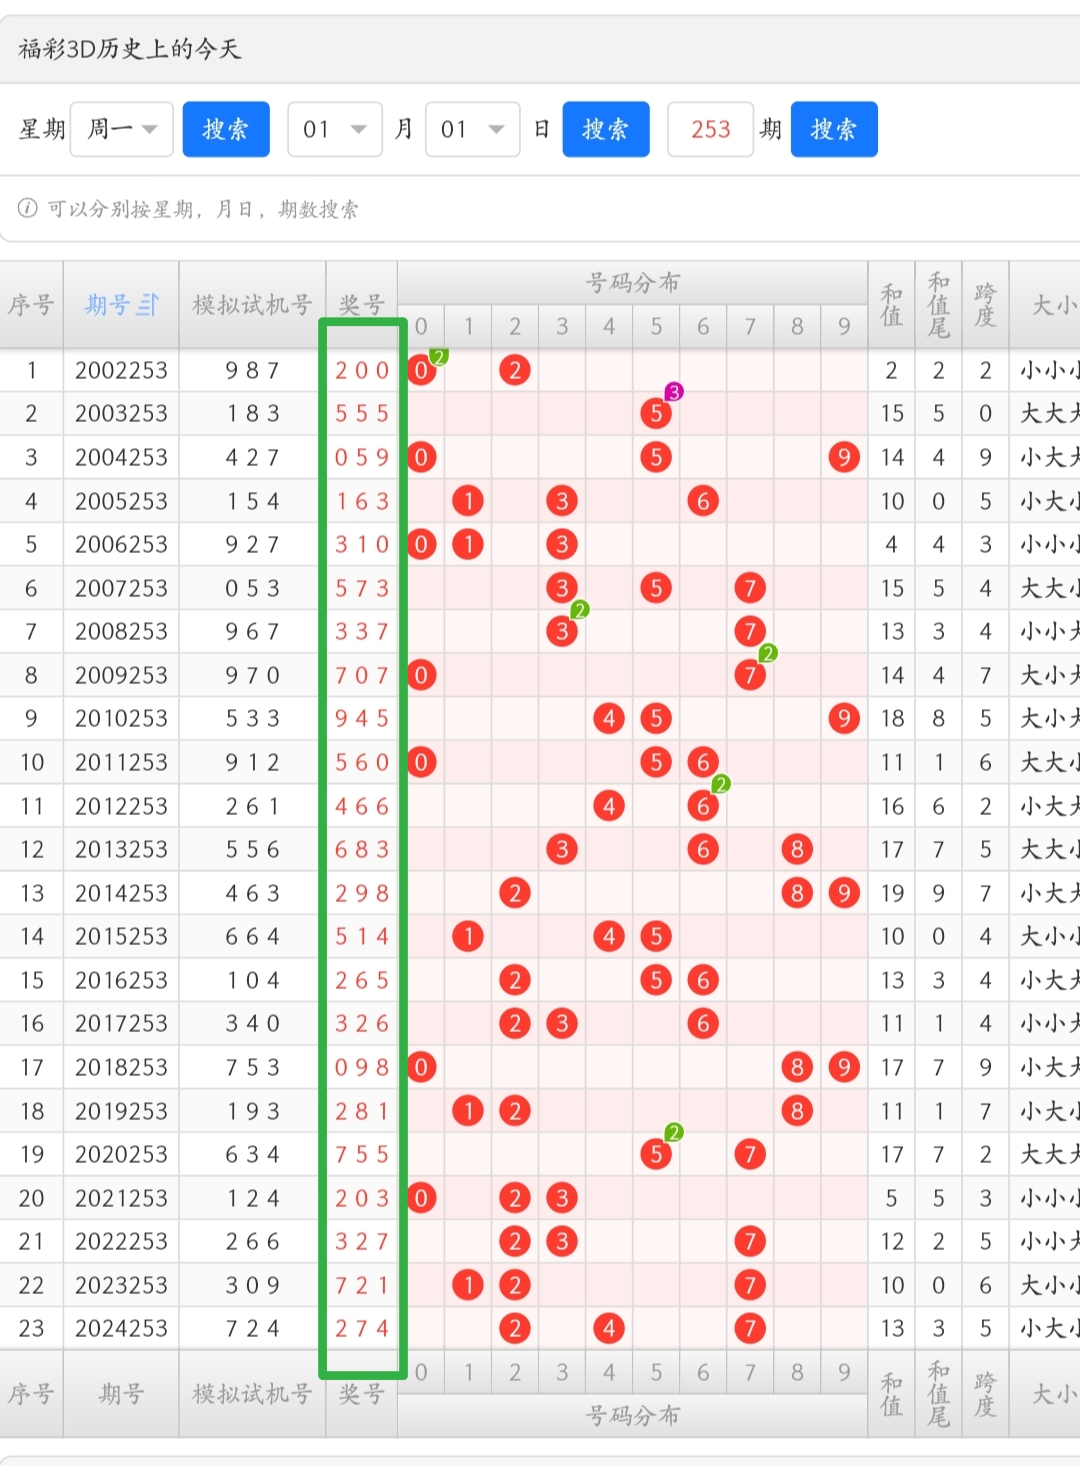Open the month dropdown showing 01
This screenshot has height=1466, width=1080.
335,129
